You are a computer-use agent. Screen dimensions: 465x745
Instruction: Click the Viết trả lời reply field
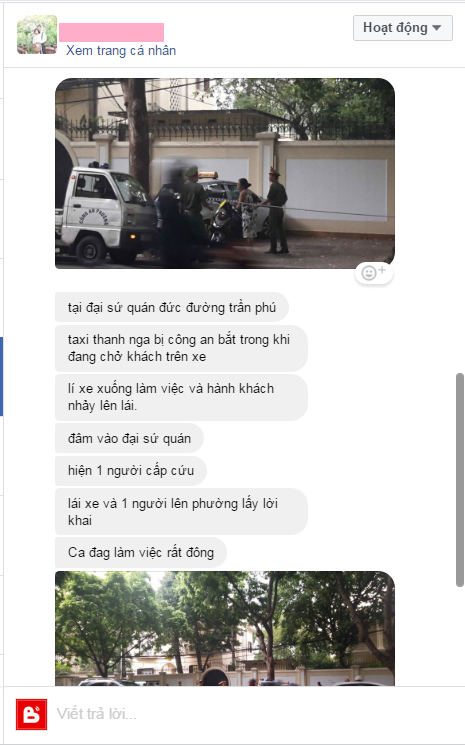click(x=247, y=714)
